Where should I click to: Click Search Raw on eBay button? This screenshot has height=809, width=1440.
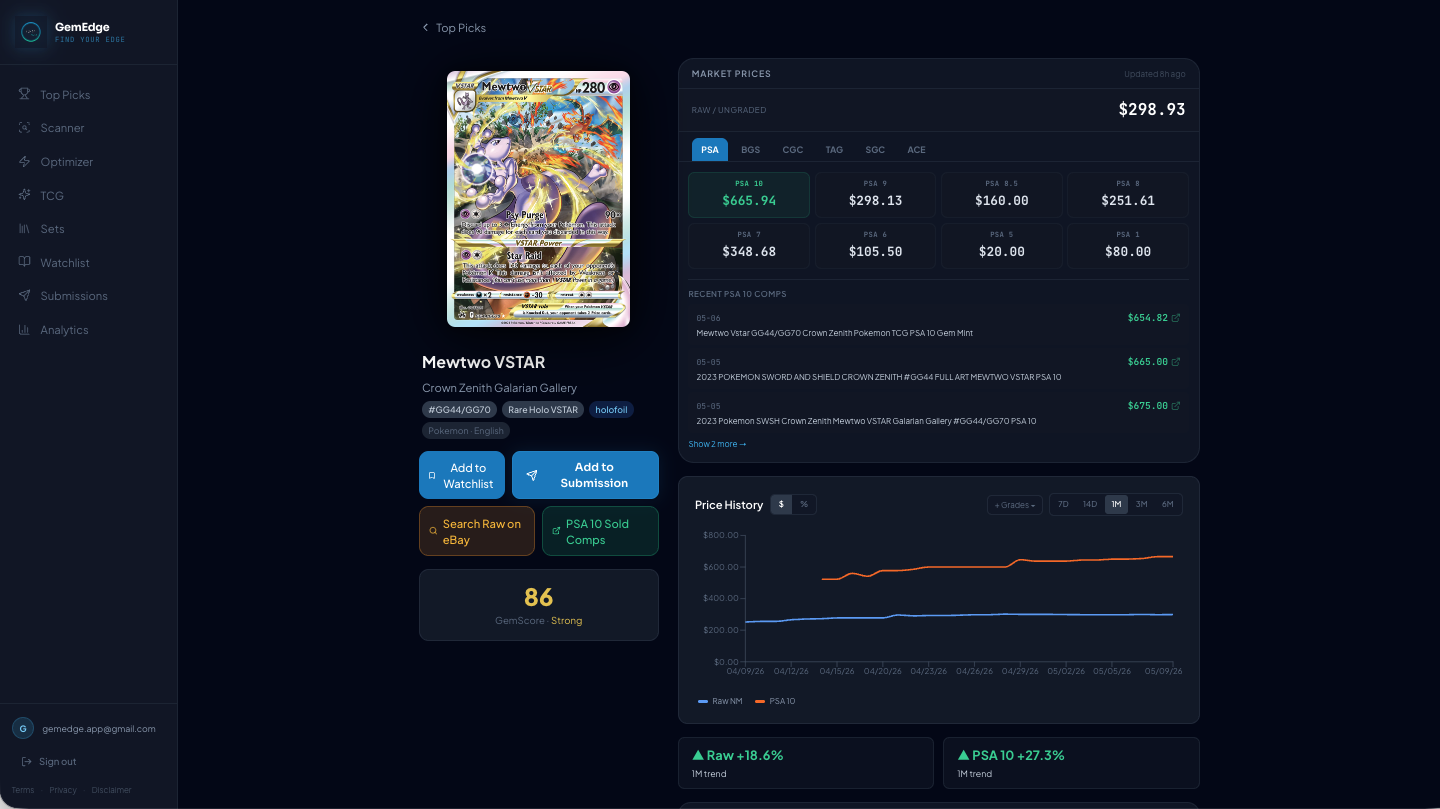tap(477, 531)
